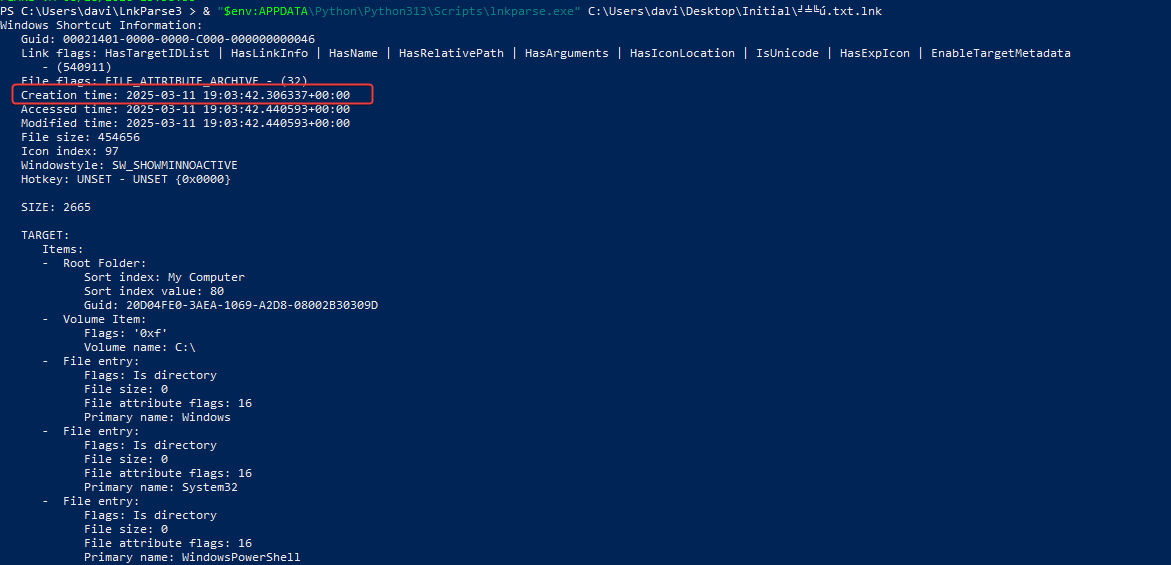Click the Volume Item entry

click(x=104, y=319)
